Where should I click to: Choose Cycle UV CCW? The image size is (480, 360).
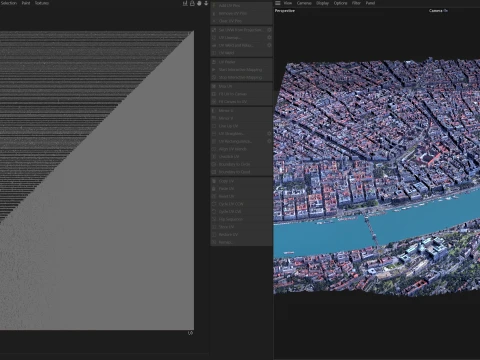[242, 204]
